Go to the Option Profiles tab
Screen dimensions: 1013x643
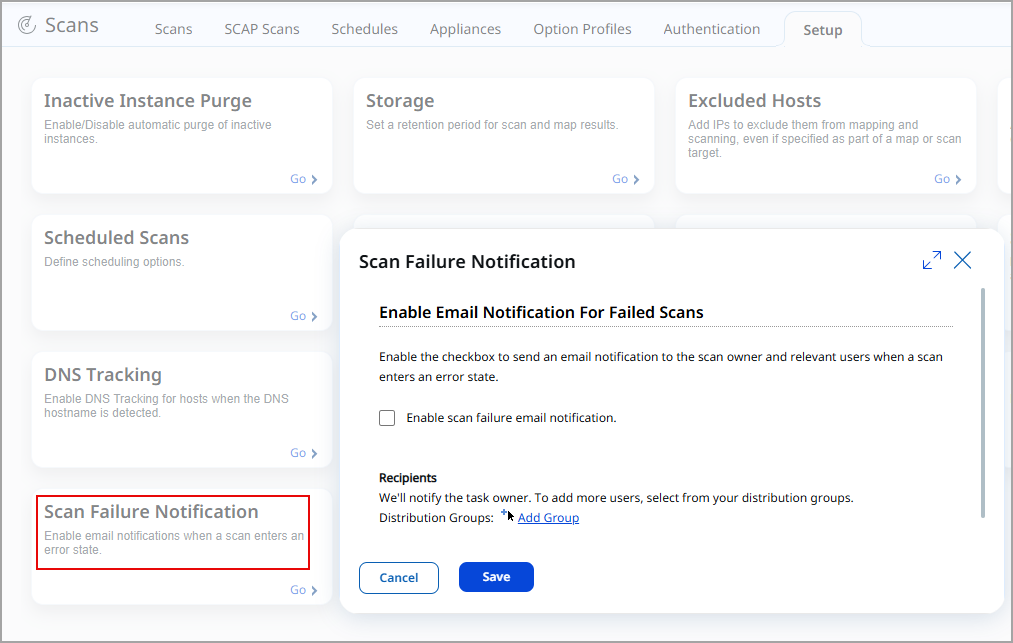(x=582, y=29)
